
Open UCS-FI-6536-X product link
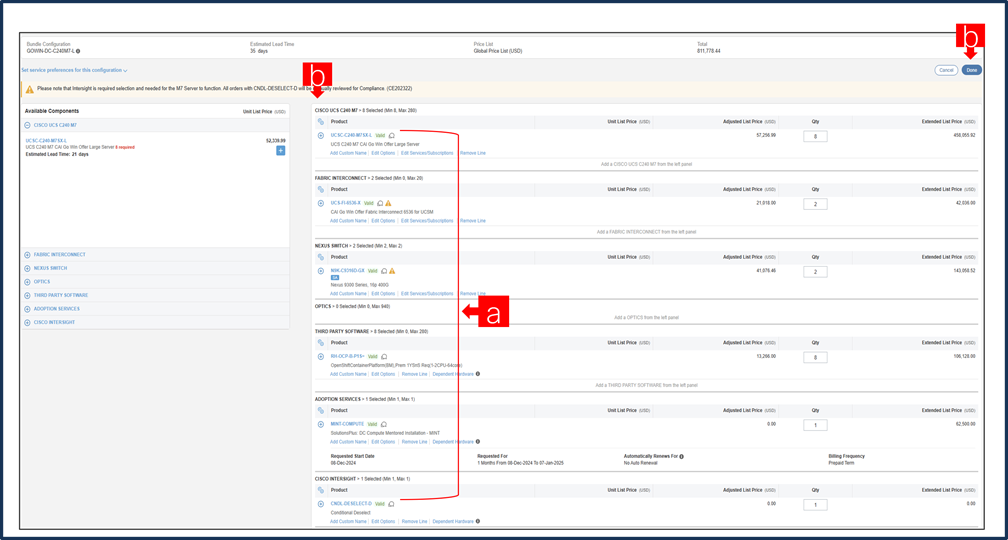tap(346, 203)
